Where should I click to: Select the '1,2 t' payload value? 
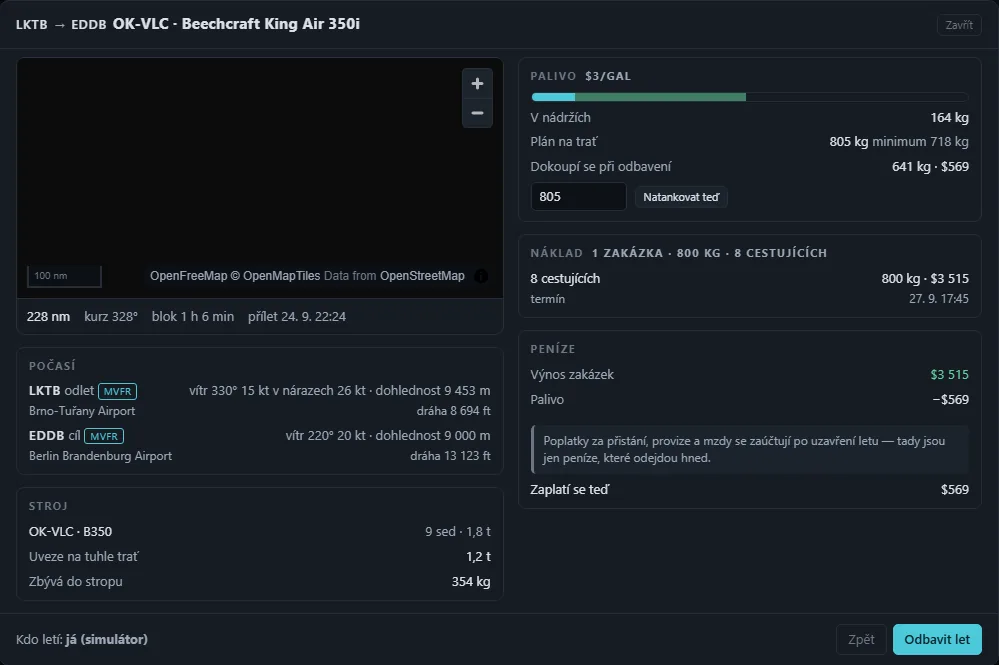[x=478, y=557]
